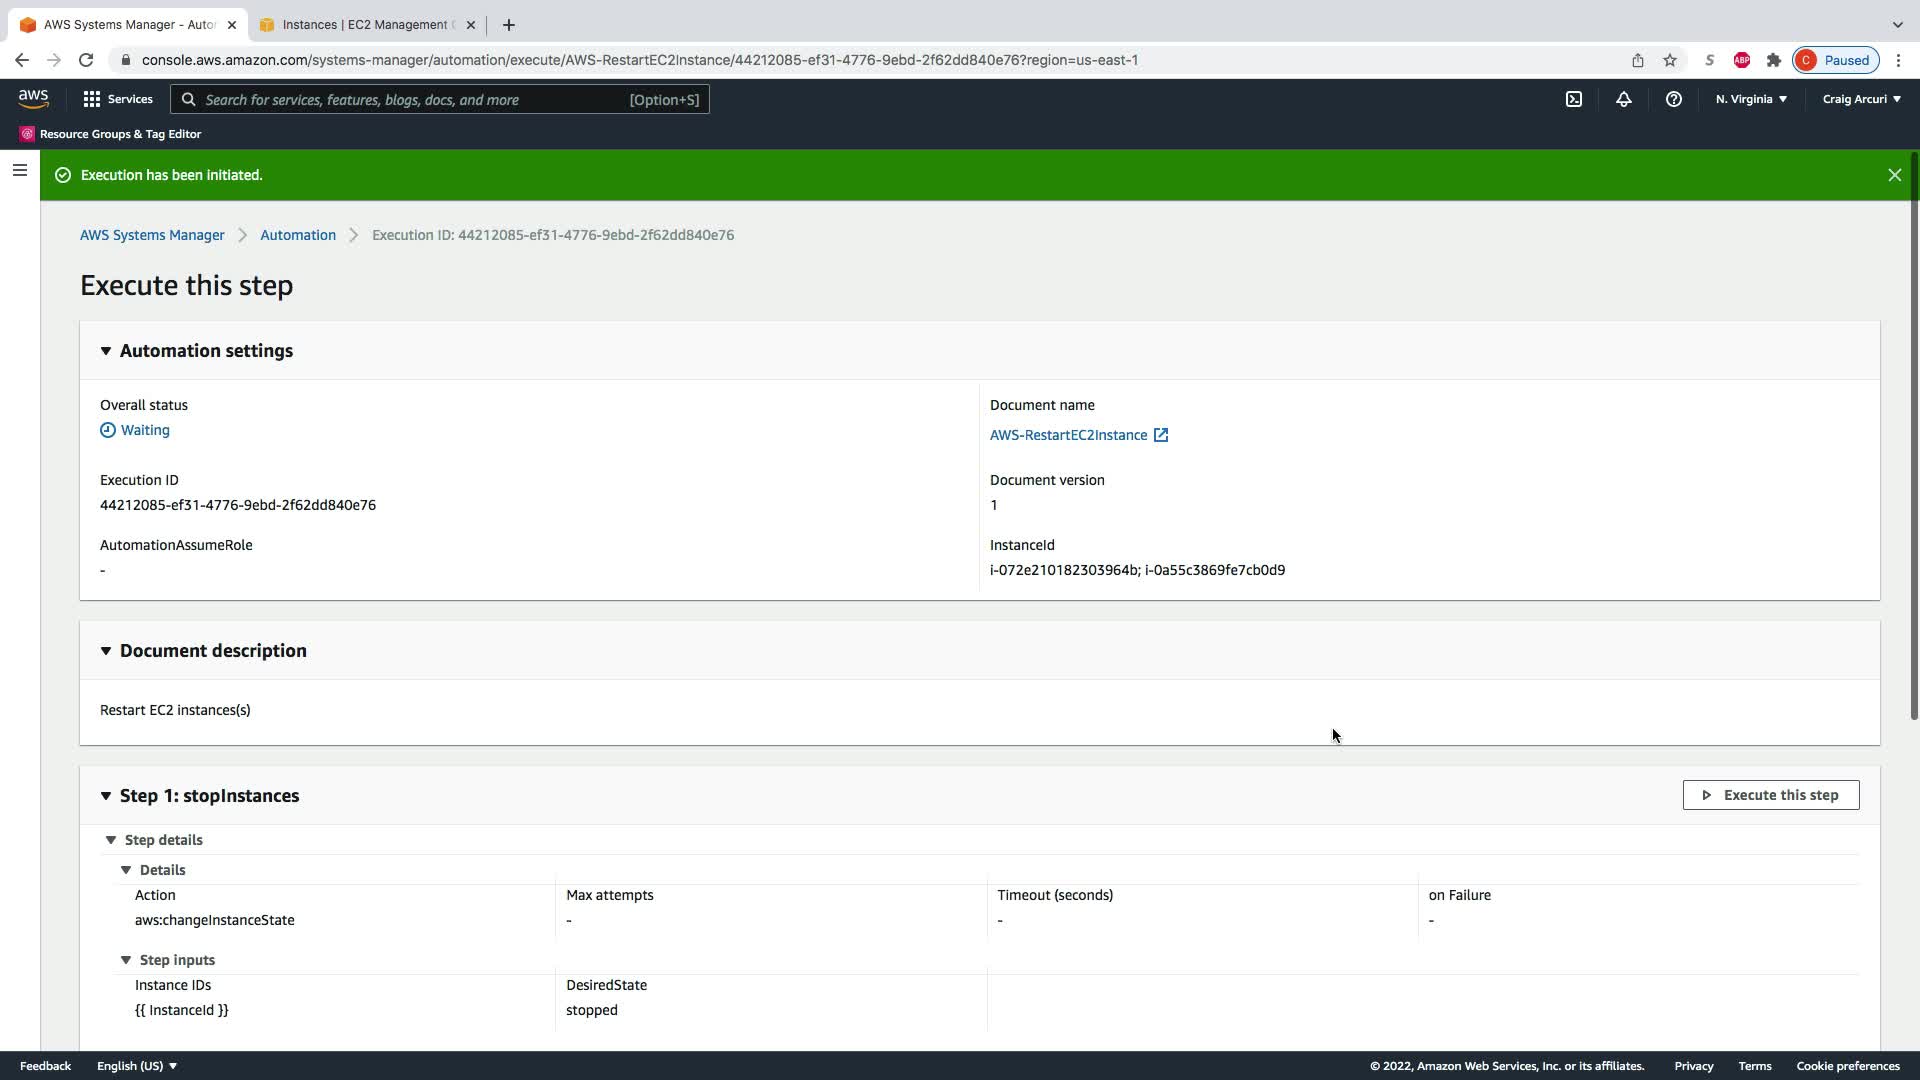The width and height of the screenshot is (1920, 1080).
Task: Open the browser extensions puzzle icon
Action: [x=1773, y=60]
